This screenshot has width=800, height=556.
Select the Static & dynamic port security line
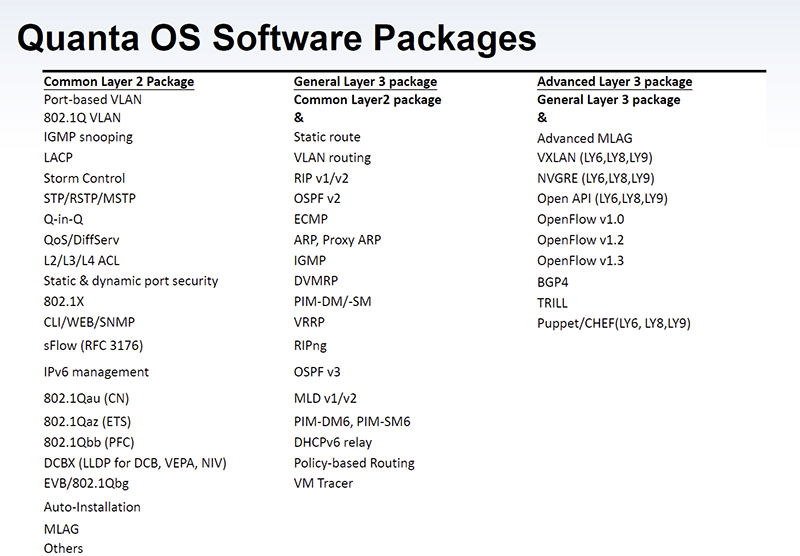point(131,281)
